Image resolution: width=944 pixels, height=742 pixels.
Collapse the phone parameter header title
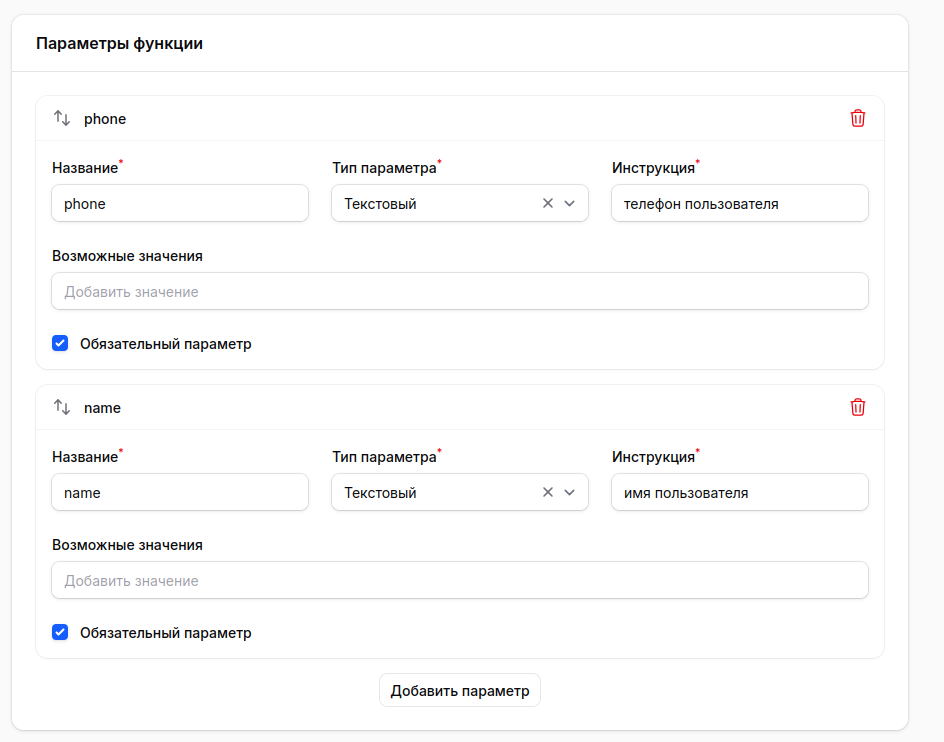(x=105, y=119)
